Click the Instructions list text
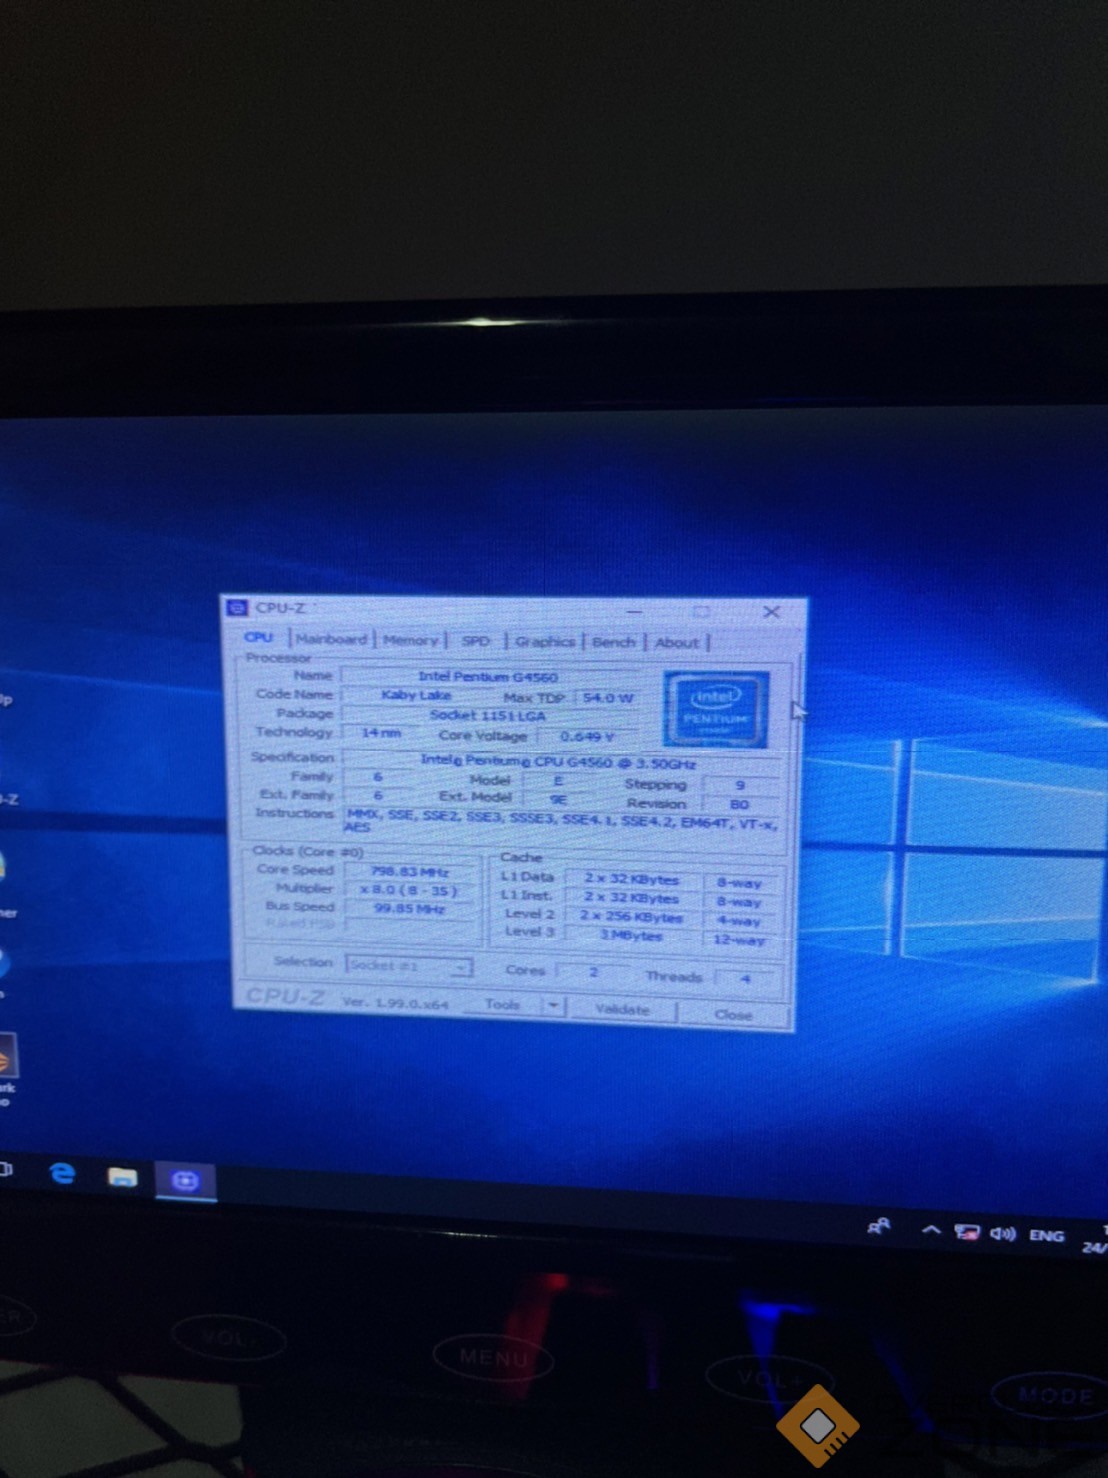Screen dimensions: 1108x1478 coord(561,821)
